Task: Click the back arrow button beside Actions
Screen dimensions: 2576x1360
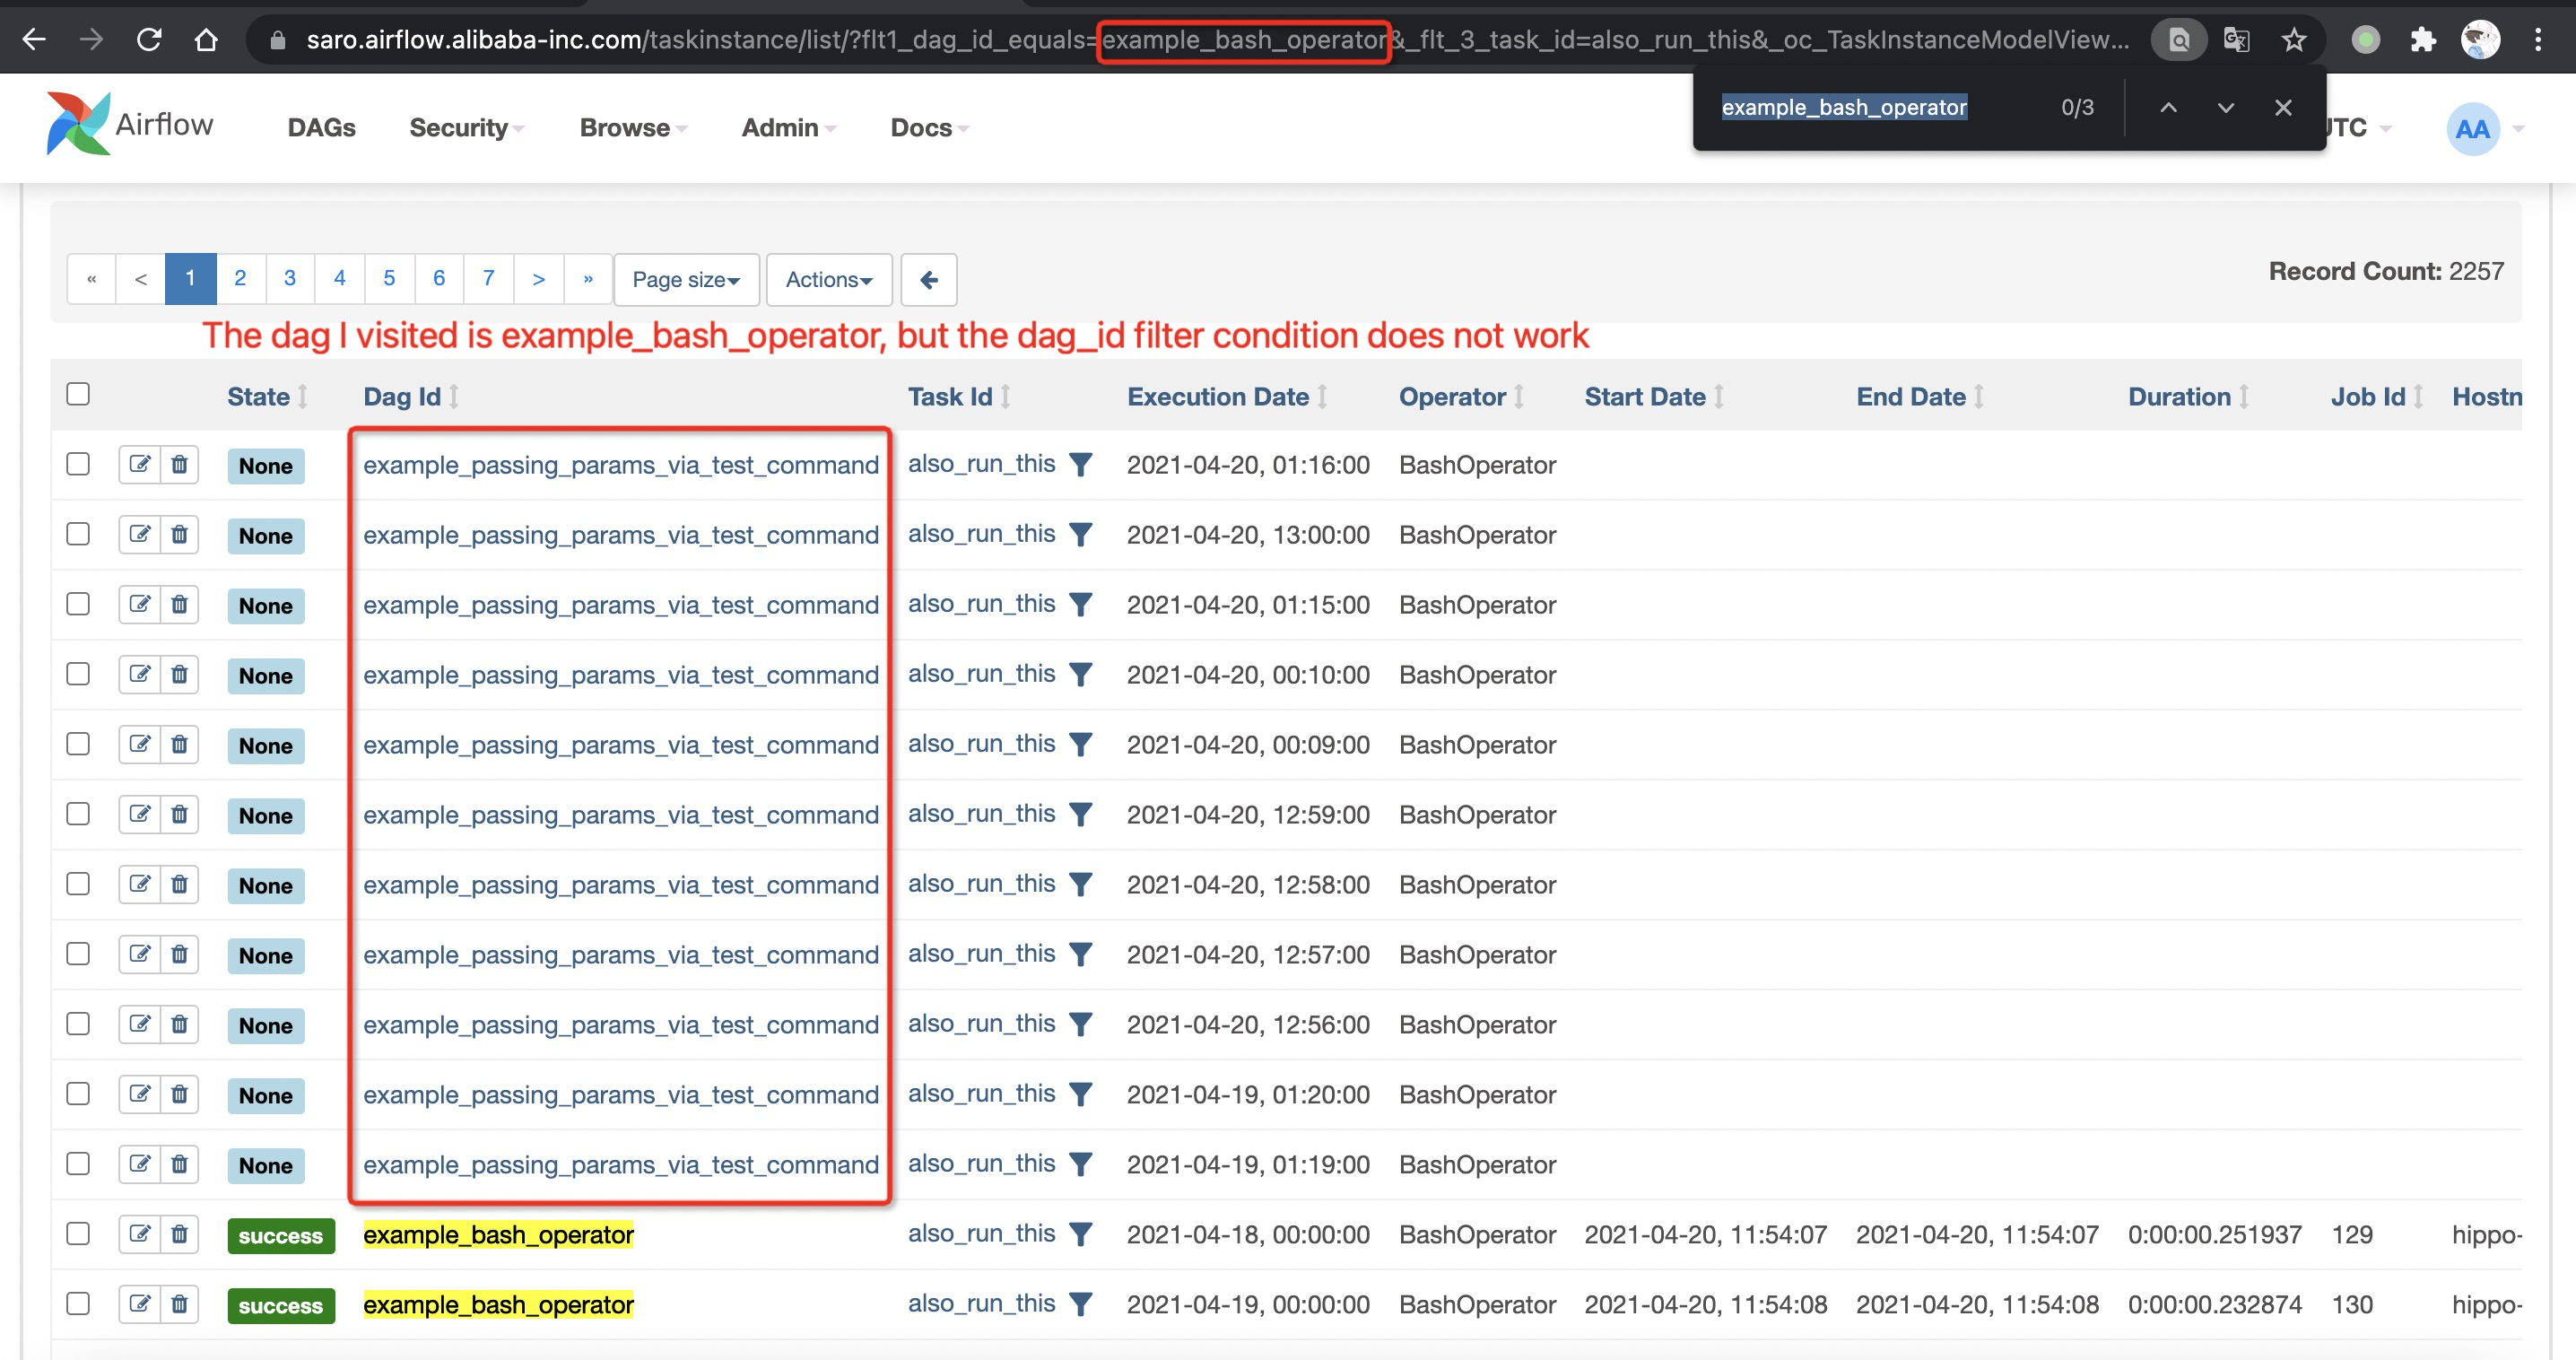Action: (928, 279)
